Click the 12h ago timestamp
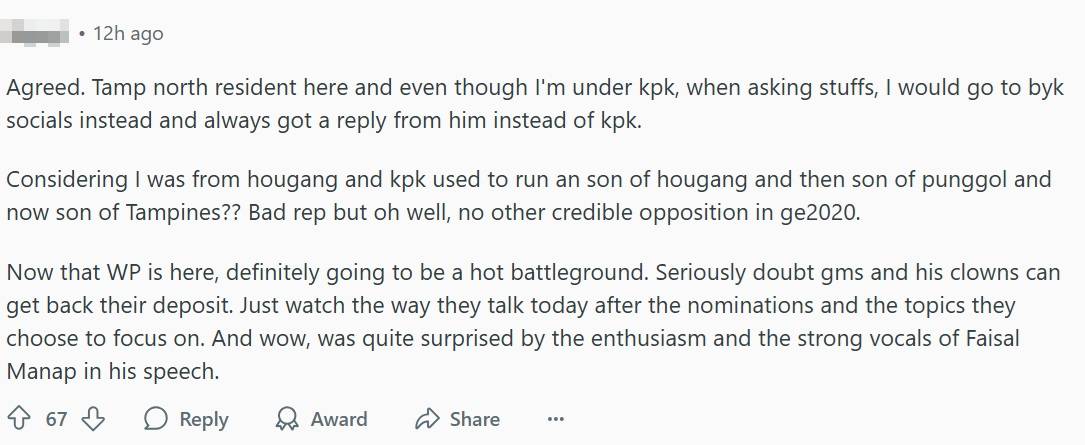1085x445 pixels. (x=127, y=34)
